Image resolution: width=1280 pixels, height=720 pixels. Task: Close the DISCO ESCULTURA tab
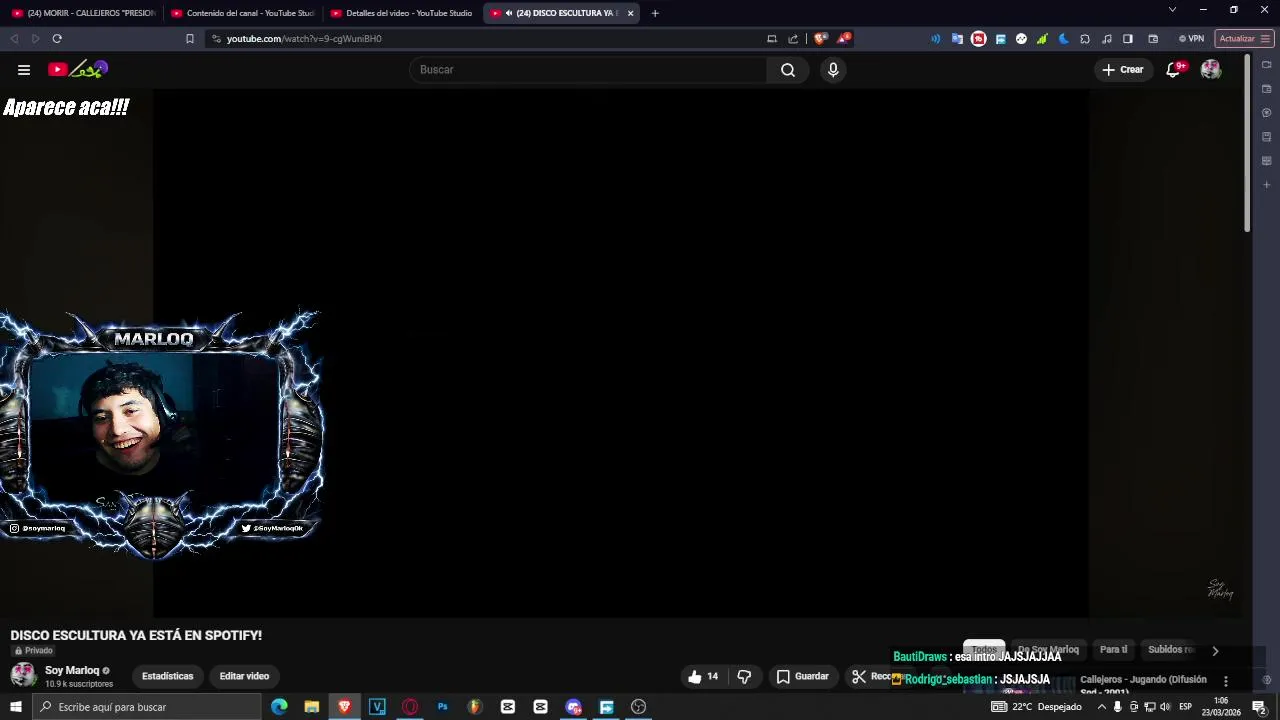[630, 13]
